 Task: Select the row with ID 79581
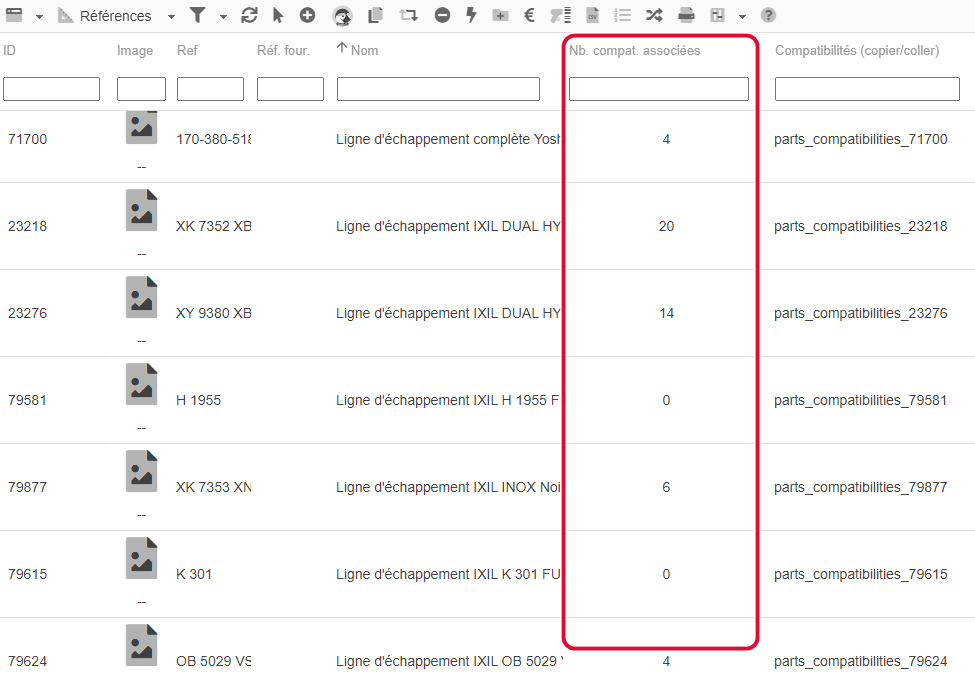point(27,400)
